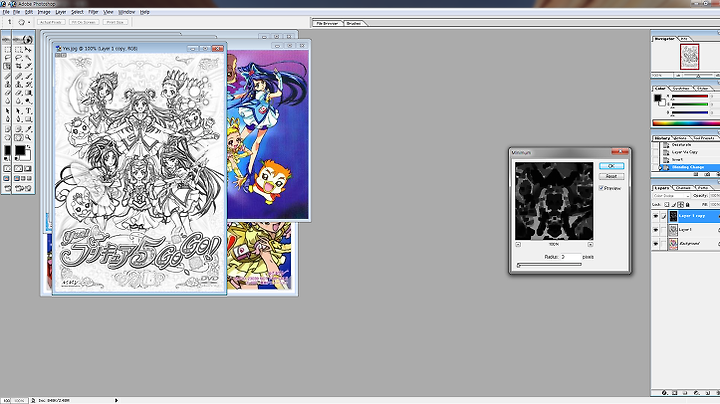Open the File Browser tab
720x404 pixels.
[x=327, y=23]
